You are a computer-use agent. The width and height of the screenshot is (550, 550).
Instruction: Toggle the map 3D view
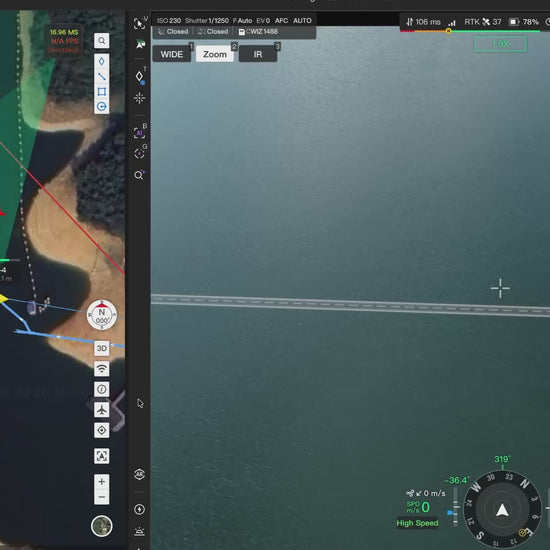pos(101,348)
